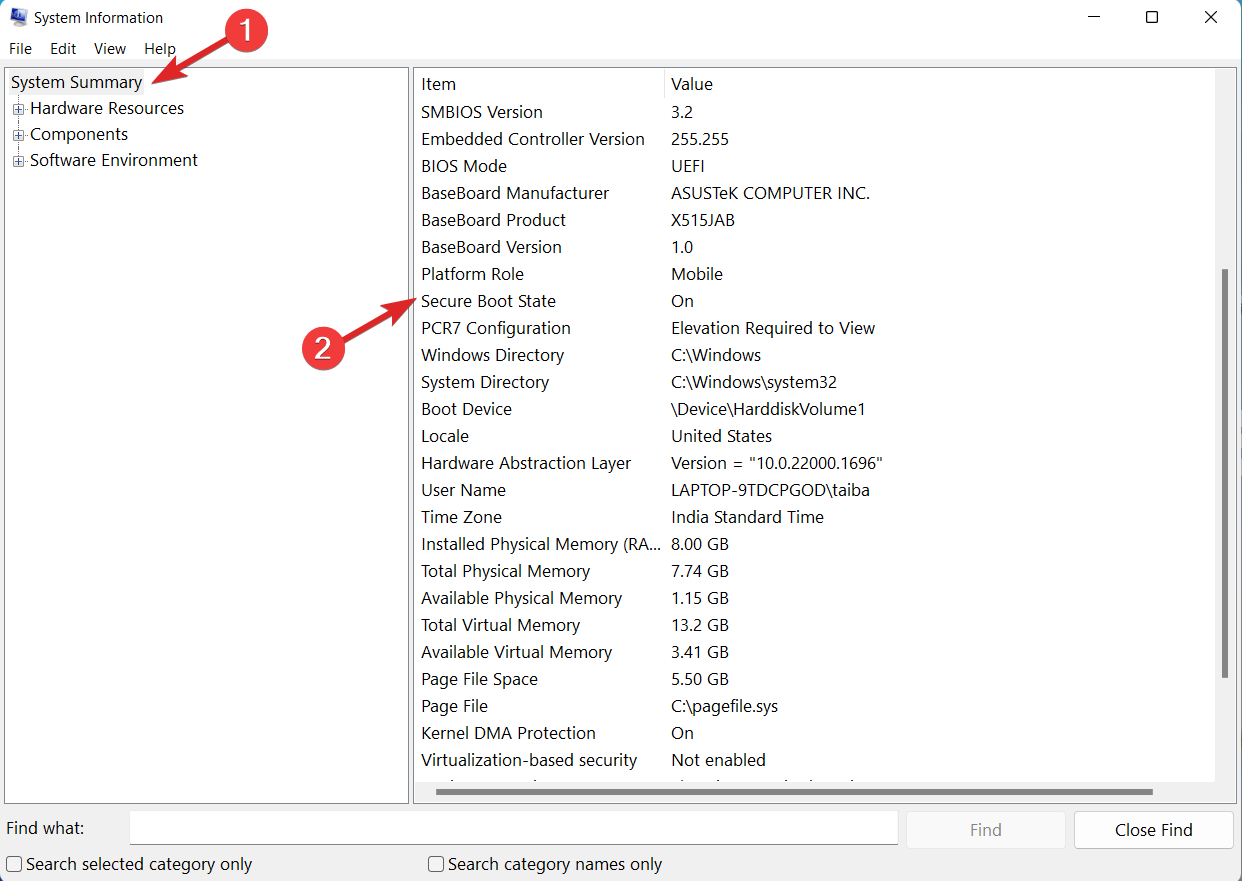Open the Help menu
Viewport: 1242px width, 881px height.
(x=160, y=48)
